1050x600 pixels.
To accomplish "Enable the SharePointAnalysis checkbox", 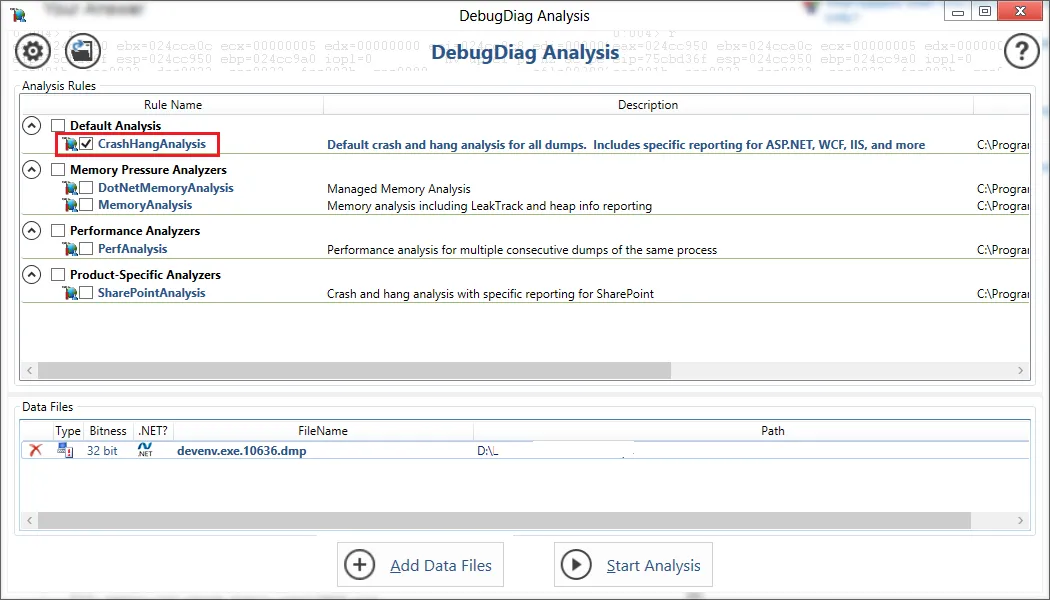I will [86, 293].
